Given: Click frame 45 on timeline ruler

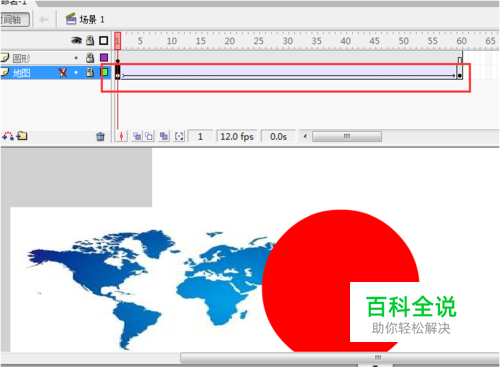Looking at the screenshot, I should (x=375, y=41).
